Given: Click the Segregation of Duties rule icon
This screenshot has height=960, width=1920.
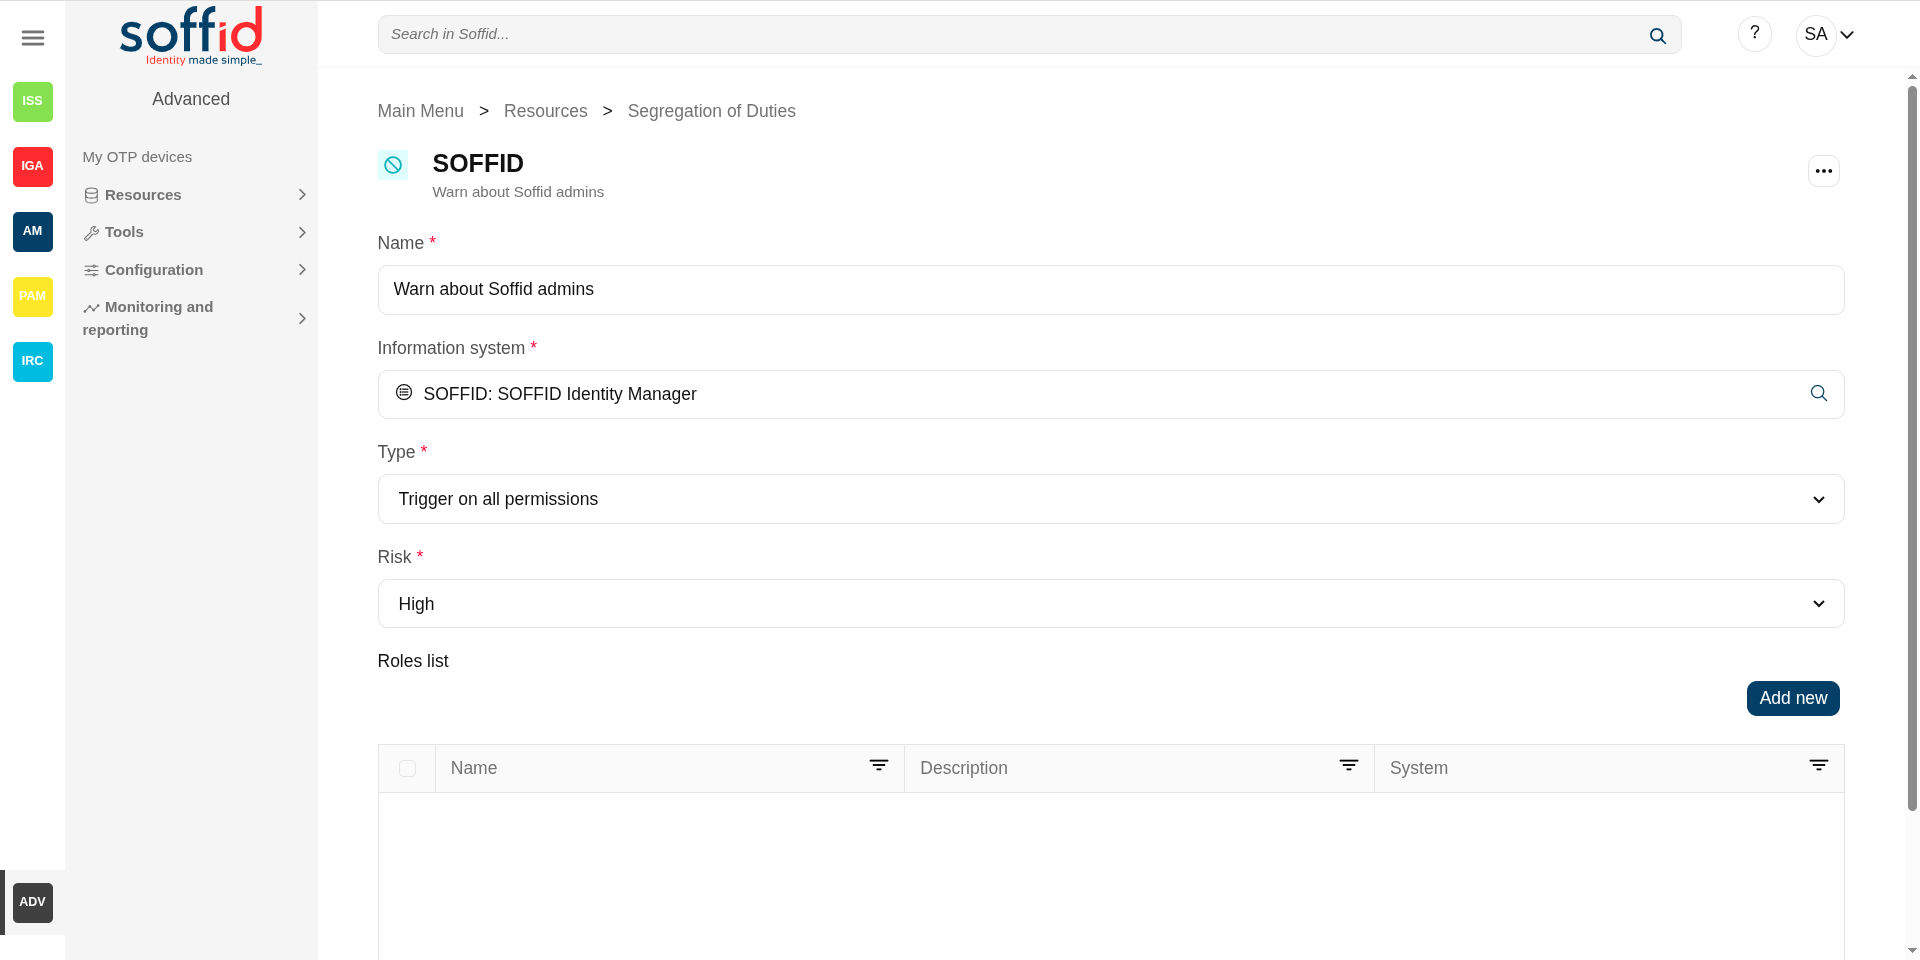Looking at the screenshot, I should click(393, 165).
